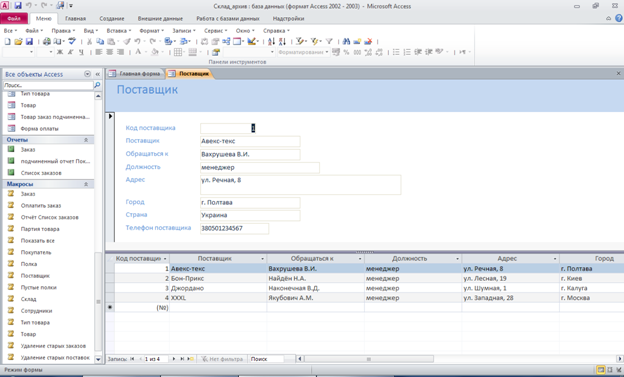Screen dimensions: 624x377
Task: Open the Список заказов report
Action: pos(41,173)
